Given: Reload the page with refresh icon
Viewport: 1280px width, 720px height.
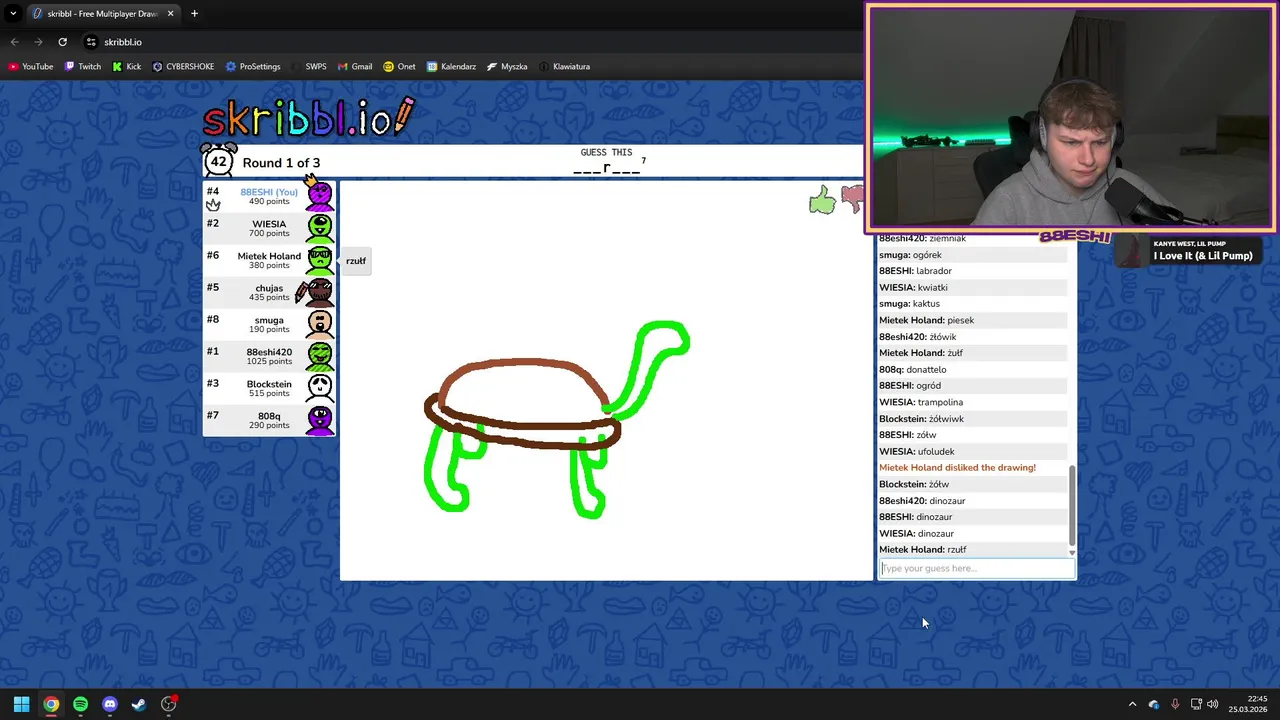Looking at the screenshot, I should [x=62, y=42].
